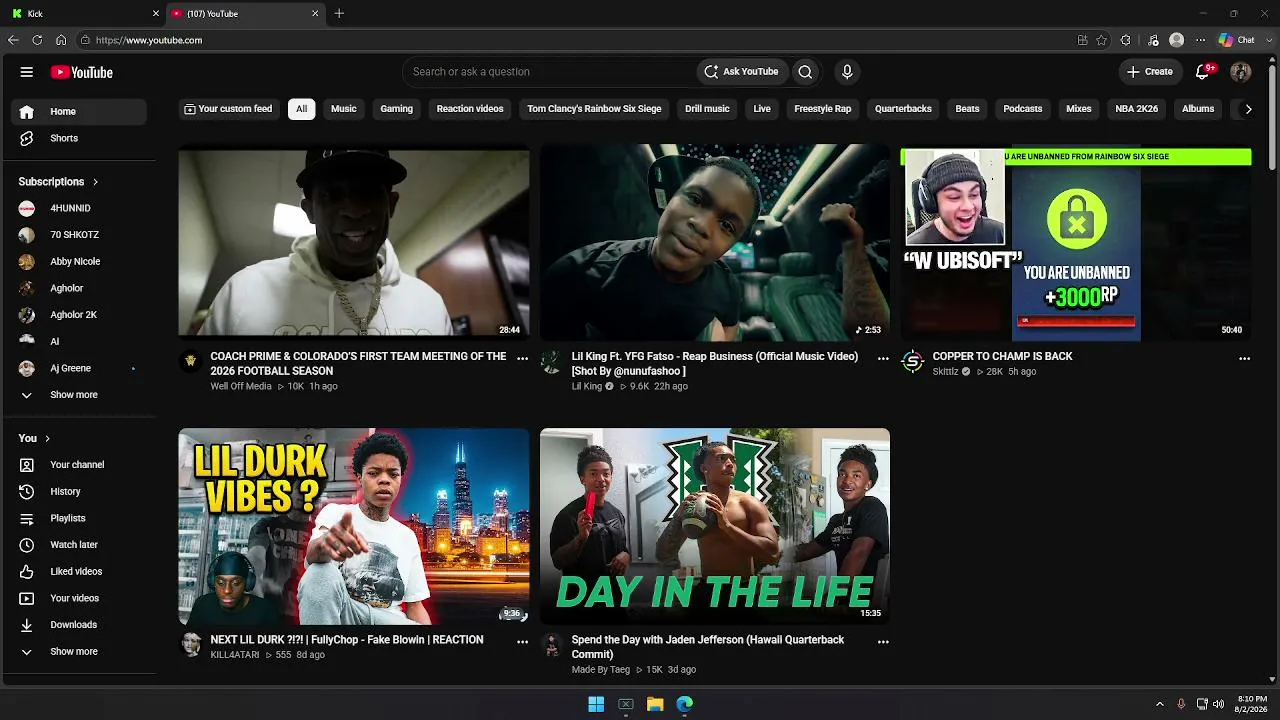This screenshot has height=720, width=1280.
Task: Go to Shorts in the sidebar
Action: tap(77, 138)
